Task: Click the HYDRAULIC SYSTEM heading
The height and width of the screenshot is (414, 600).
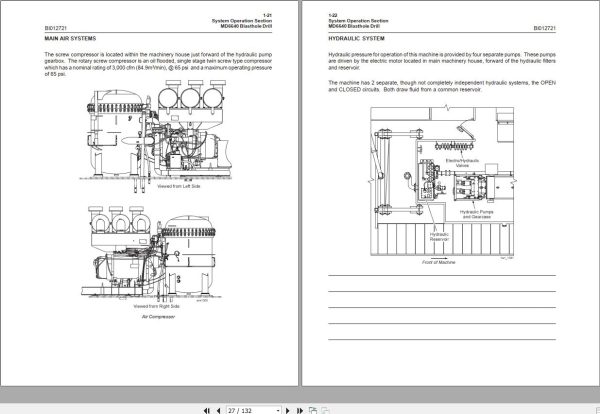Action: tap(356, 39)
